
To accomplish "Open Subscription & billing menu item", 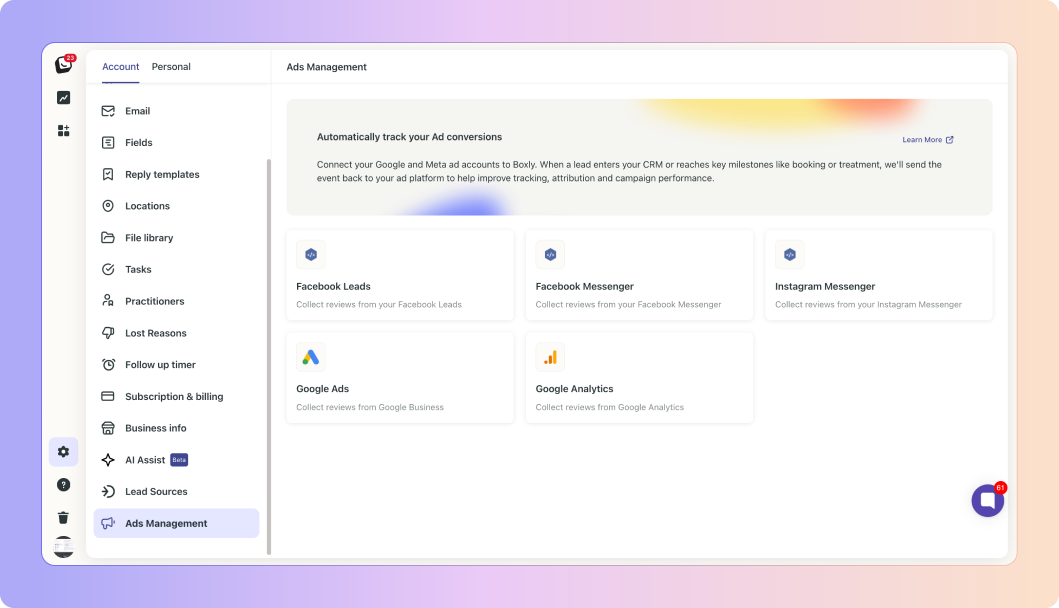I will [x=176, y=397].
